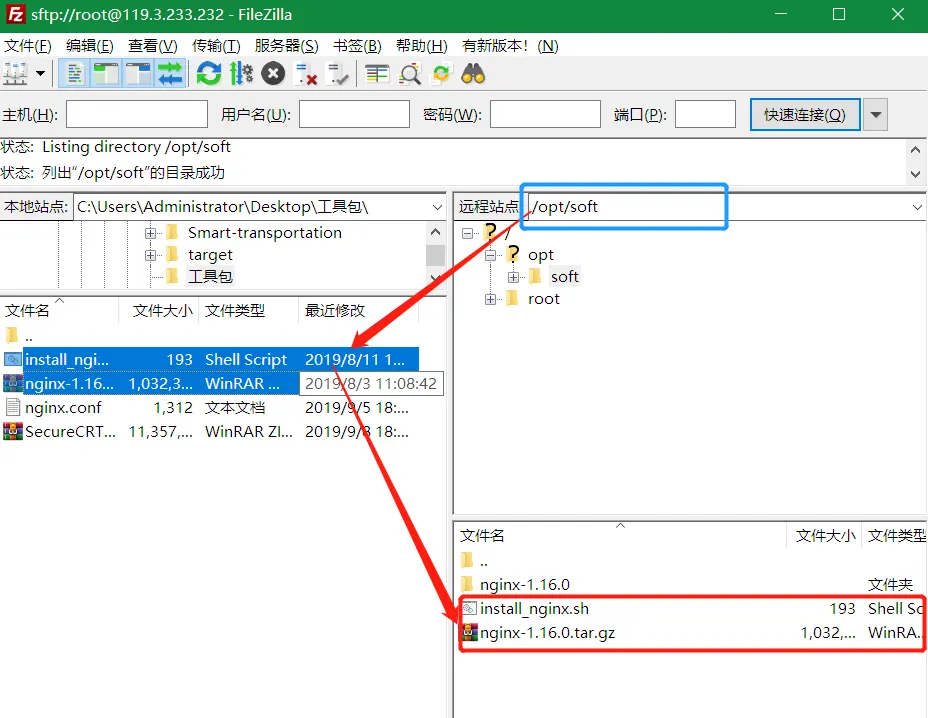Search remote files binoculars icon
928x718 pixels.
point(473,74)
